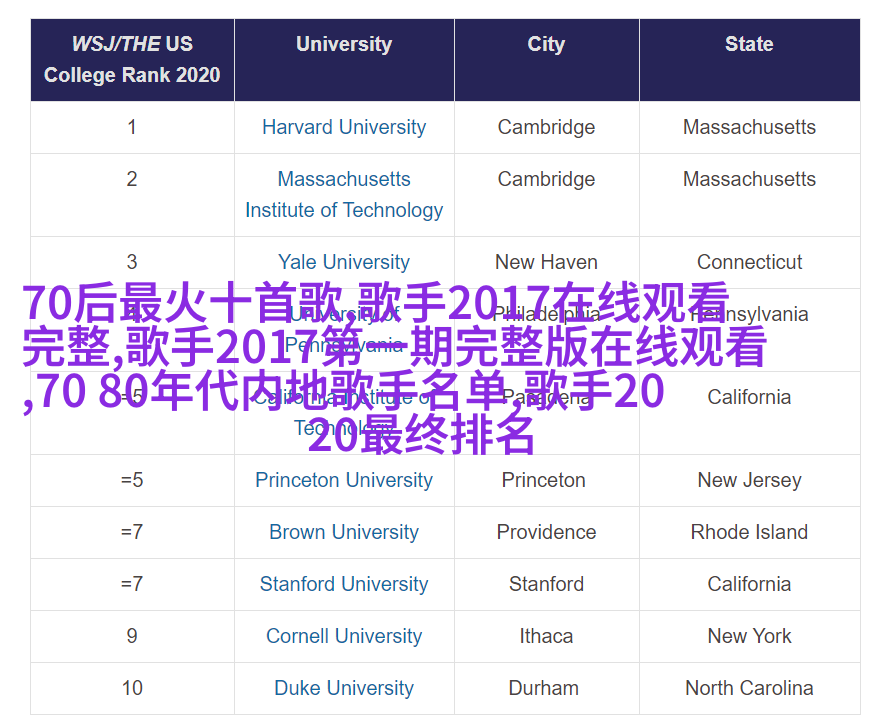The width and height of the screenshot is (878, 726).
Task: Select the 'New York' state cell
Action: pos(749,636)
